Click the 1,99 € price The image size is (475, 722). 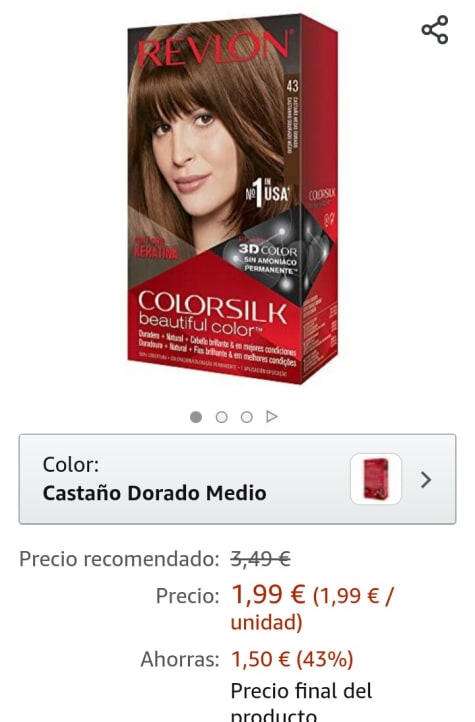(268, 594)
